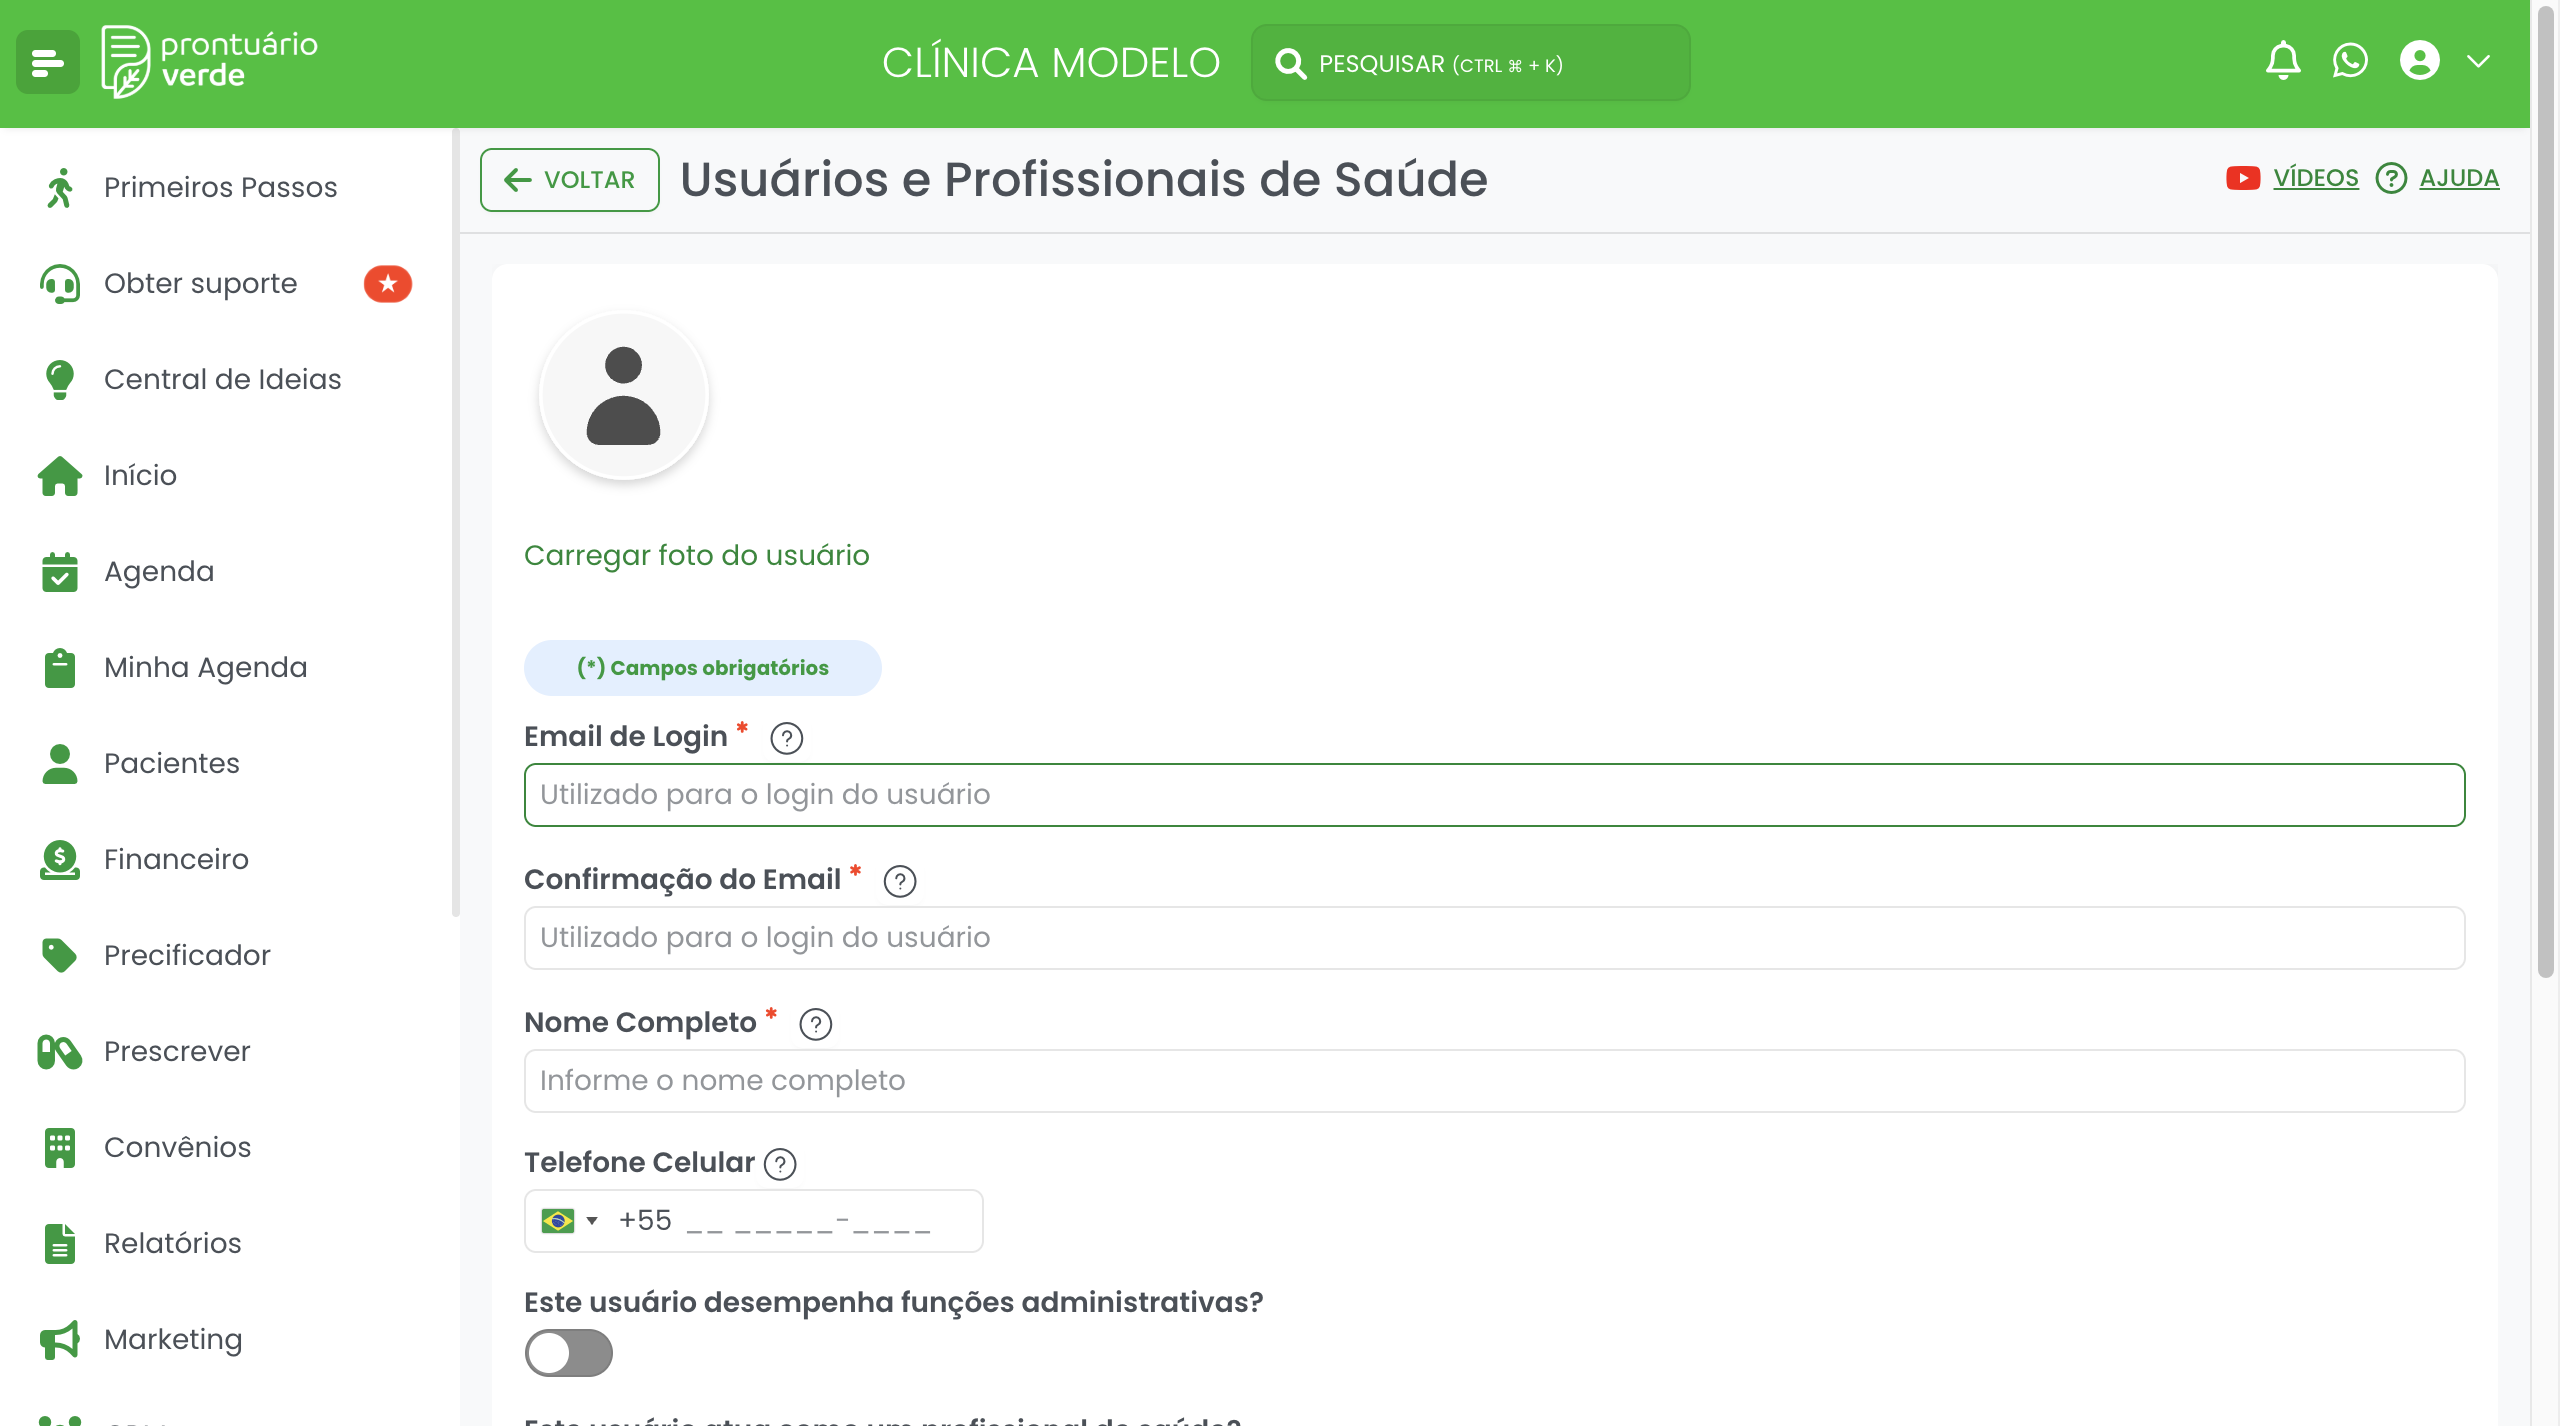Open Marketing megaphone icon
This screenshot has width=2560, height=1426.
tap(60, 1339)
